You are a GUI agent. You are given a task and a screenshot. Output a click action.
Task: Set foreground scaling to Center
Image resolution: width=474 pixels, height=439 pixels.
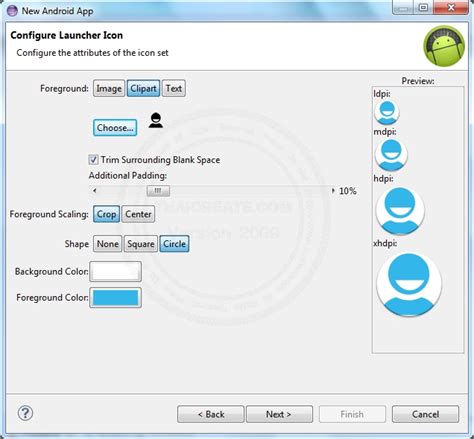138,214
